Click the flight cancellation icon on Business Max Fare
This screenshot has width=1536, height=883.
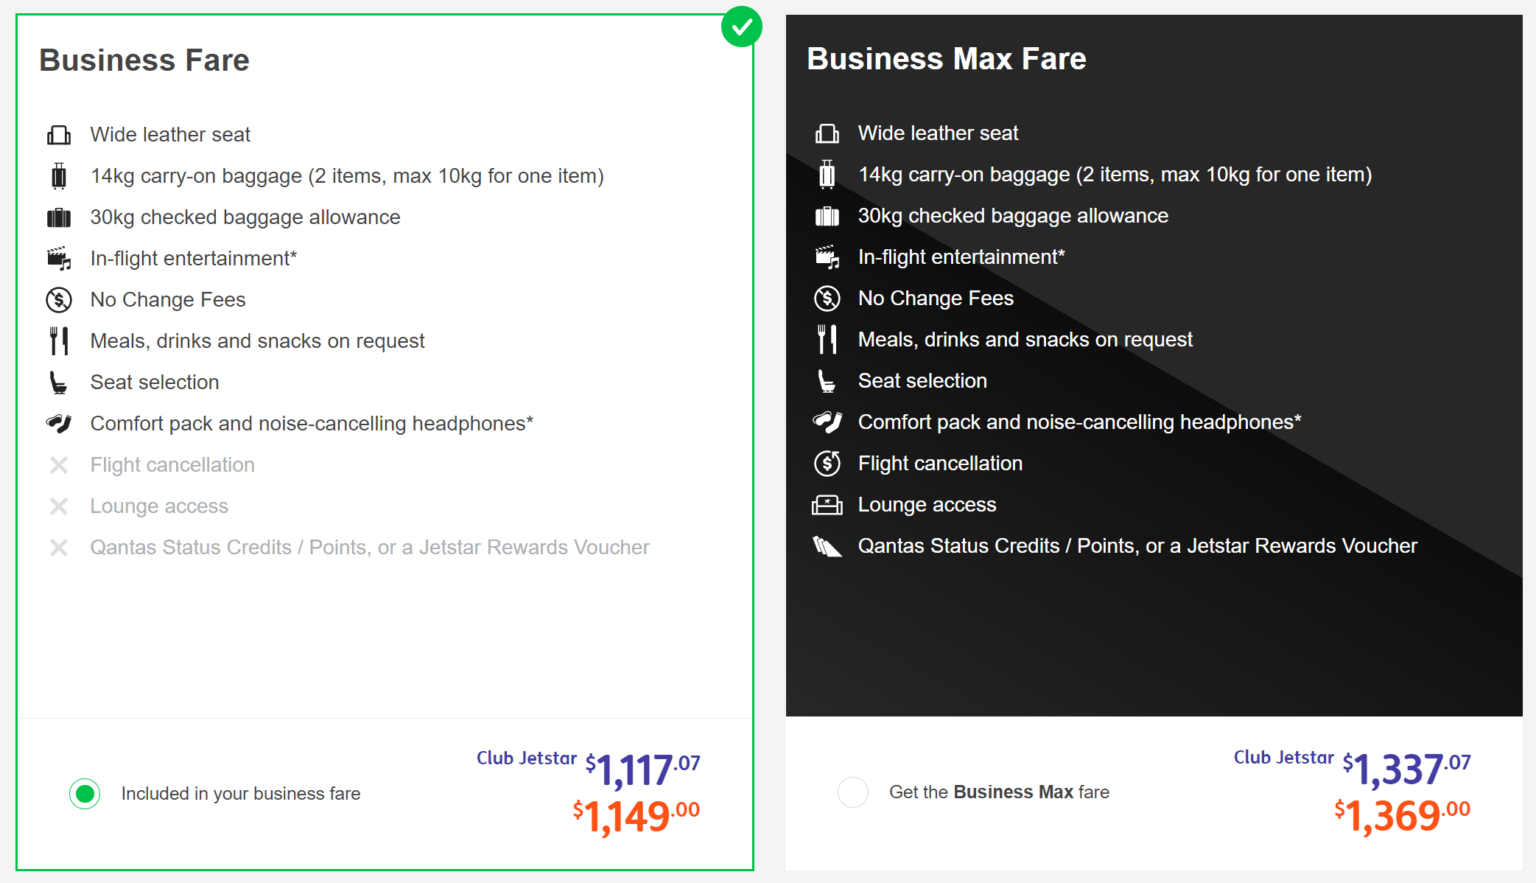pos(827,463)
